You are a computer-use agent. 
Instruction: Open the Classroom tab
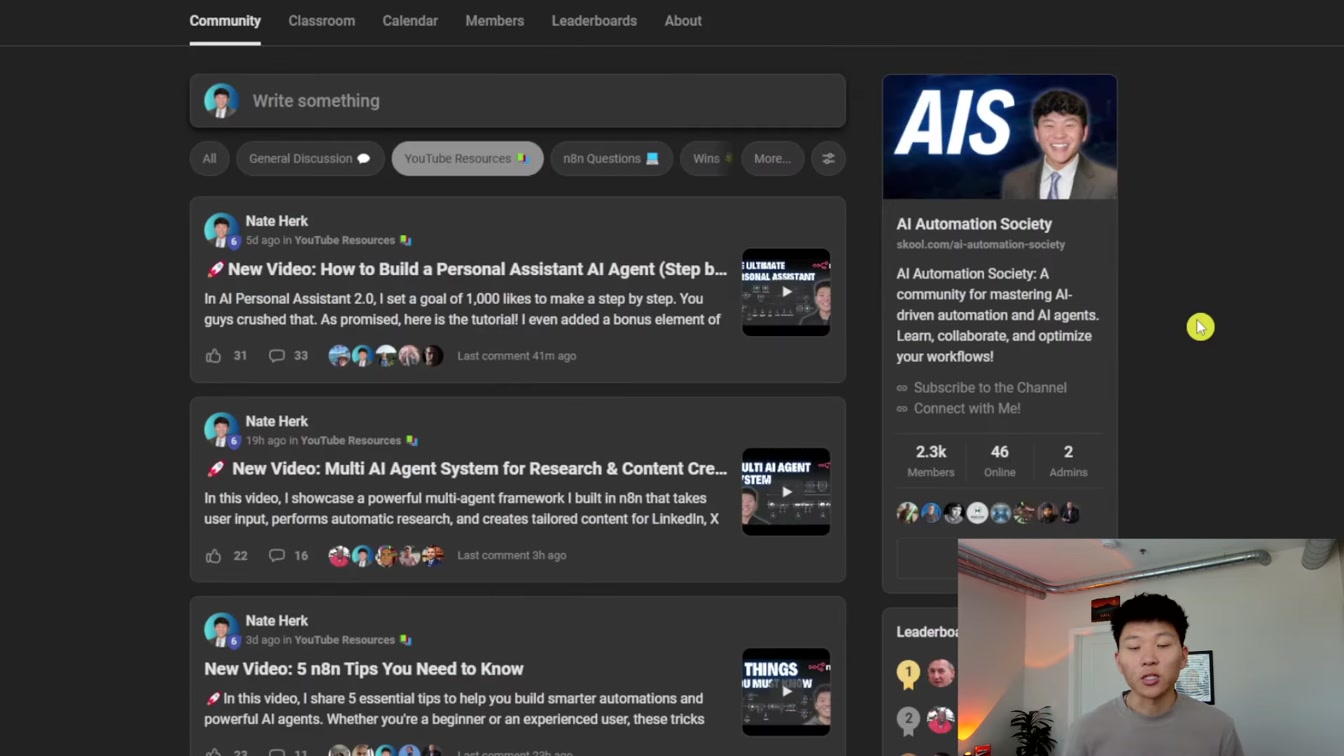click(321, 21)
